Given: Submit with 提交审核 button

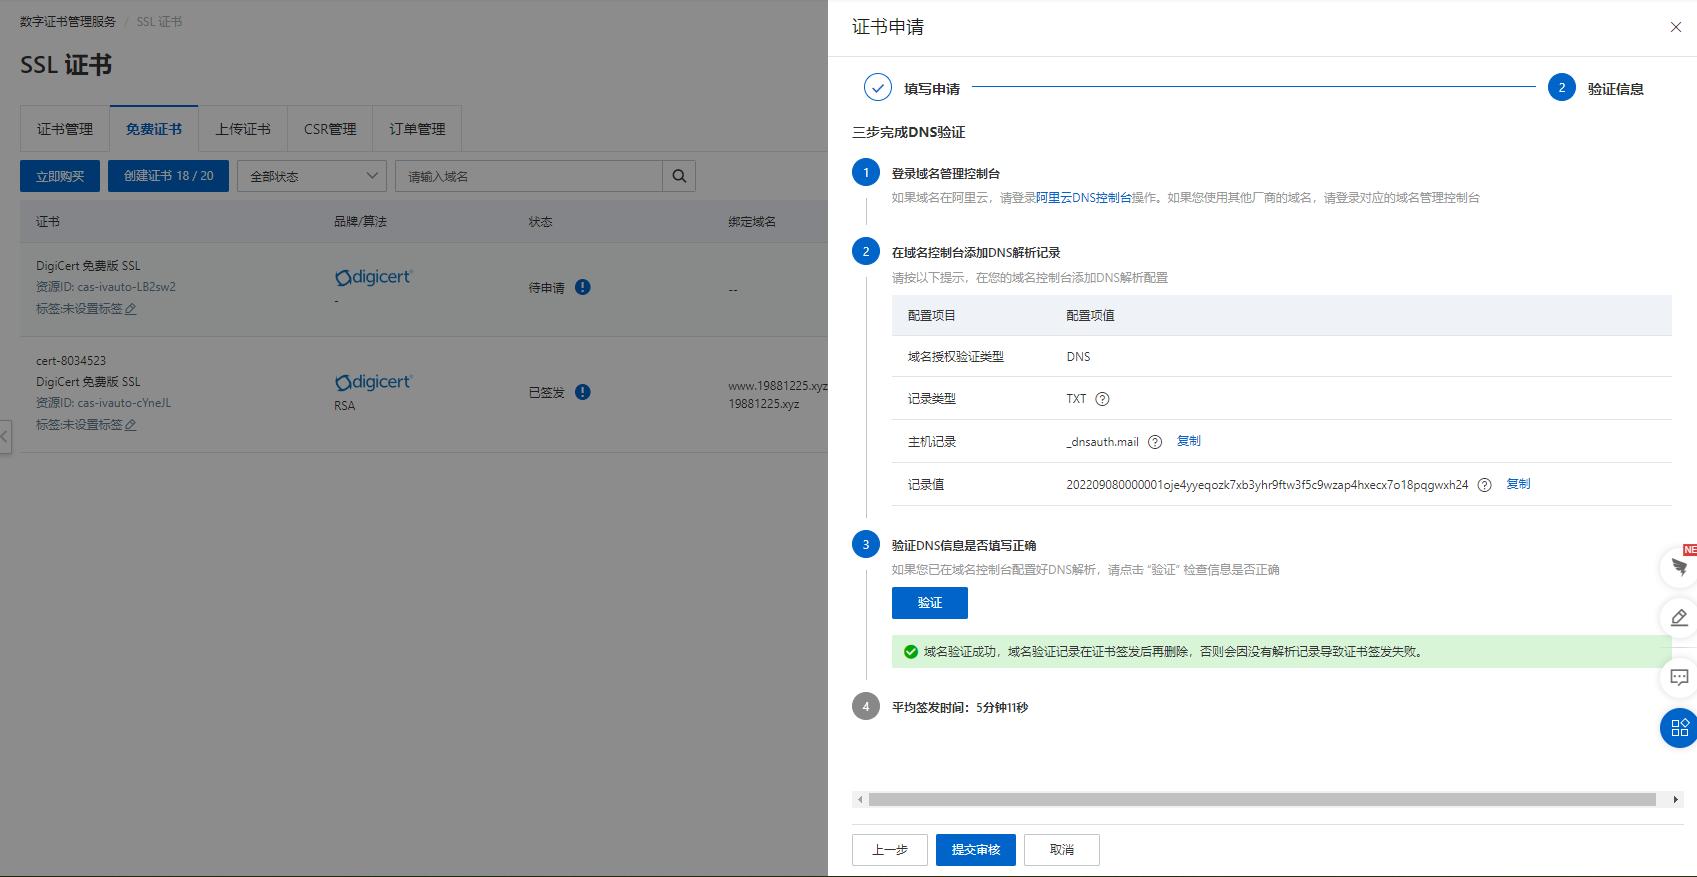Looking at the screenshot, I should [976, 850].
